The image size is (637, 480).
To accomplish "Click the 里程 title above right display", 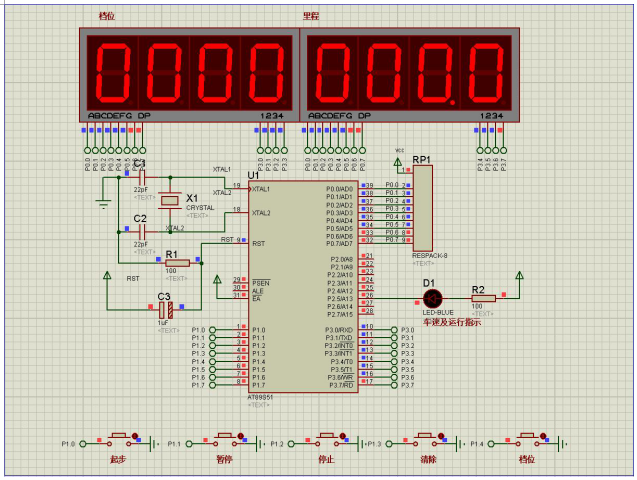I will click(x=311, y=16).
